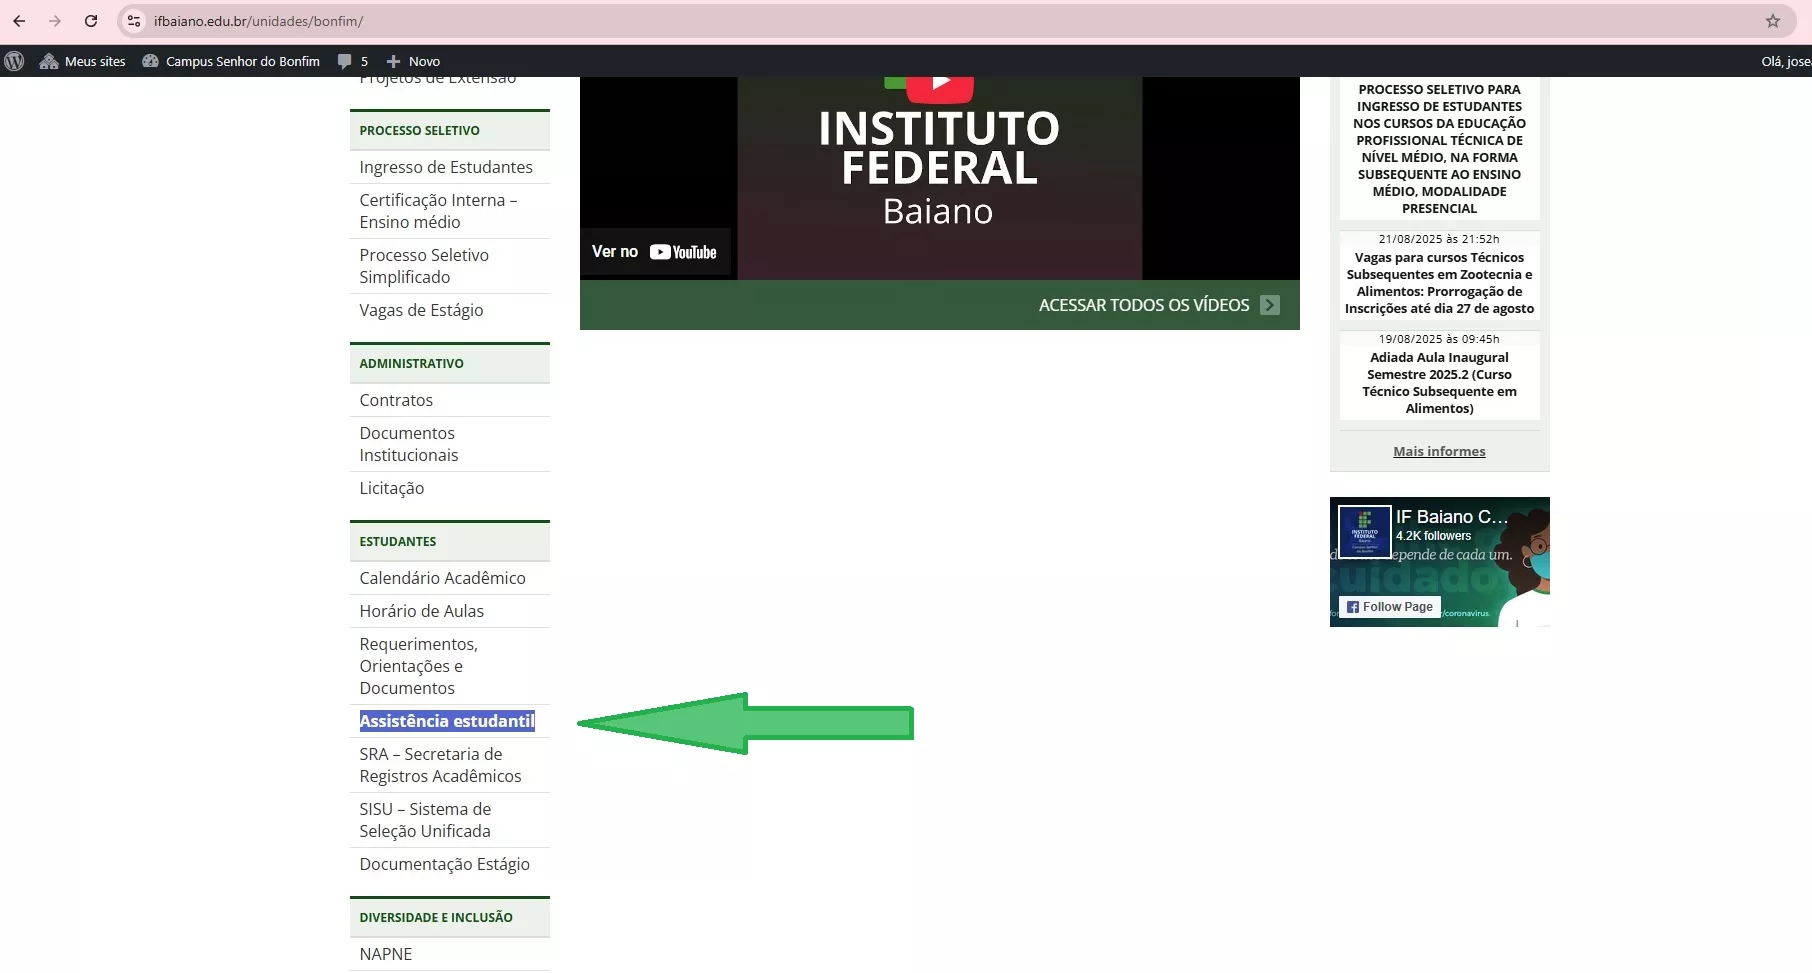
Task: Play the Instituto Federal YouTube video
Action: point(939,85)
